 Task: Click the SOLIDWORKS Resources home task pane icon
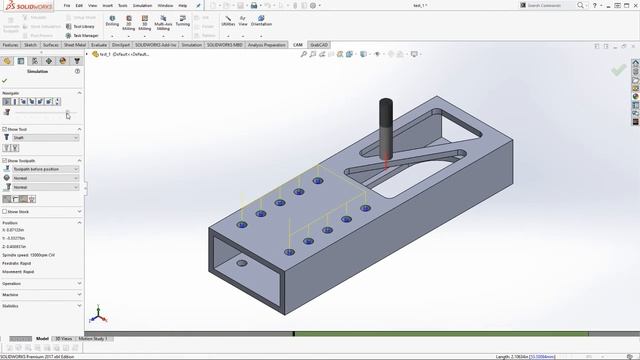point(636,63)
